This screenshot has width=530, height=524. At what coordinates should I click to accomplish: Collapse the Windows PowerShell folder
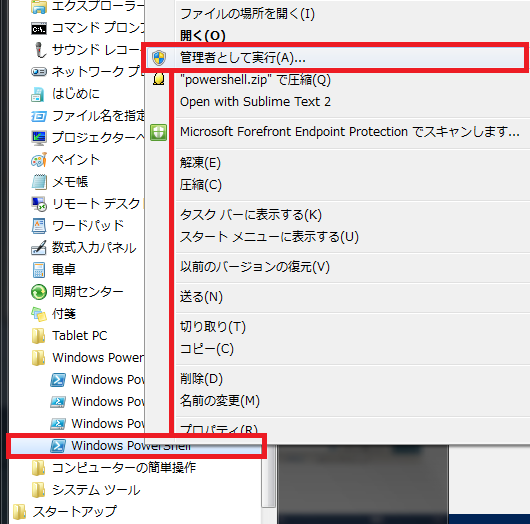[88, 358]
